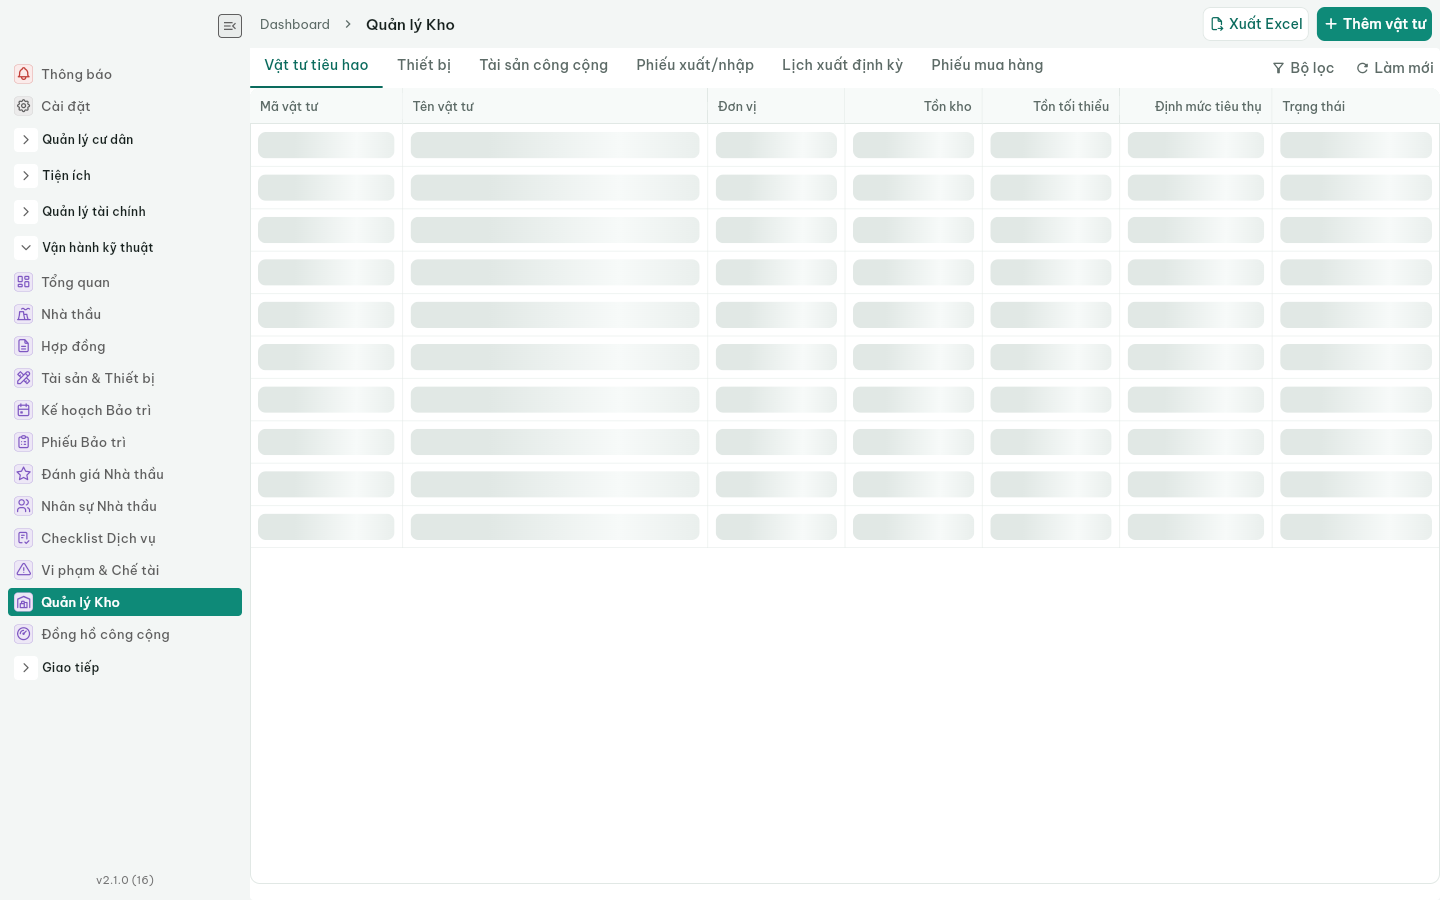
Task: Click the Nhà thầu icon
Action: tap(24, 314)
